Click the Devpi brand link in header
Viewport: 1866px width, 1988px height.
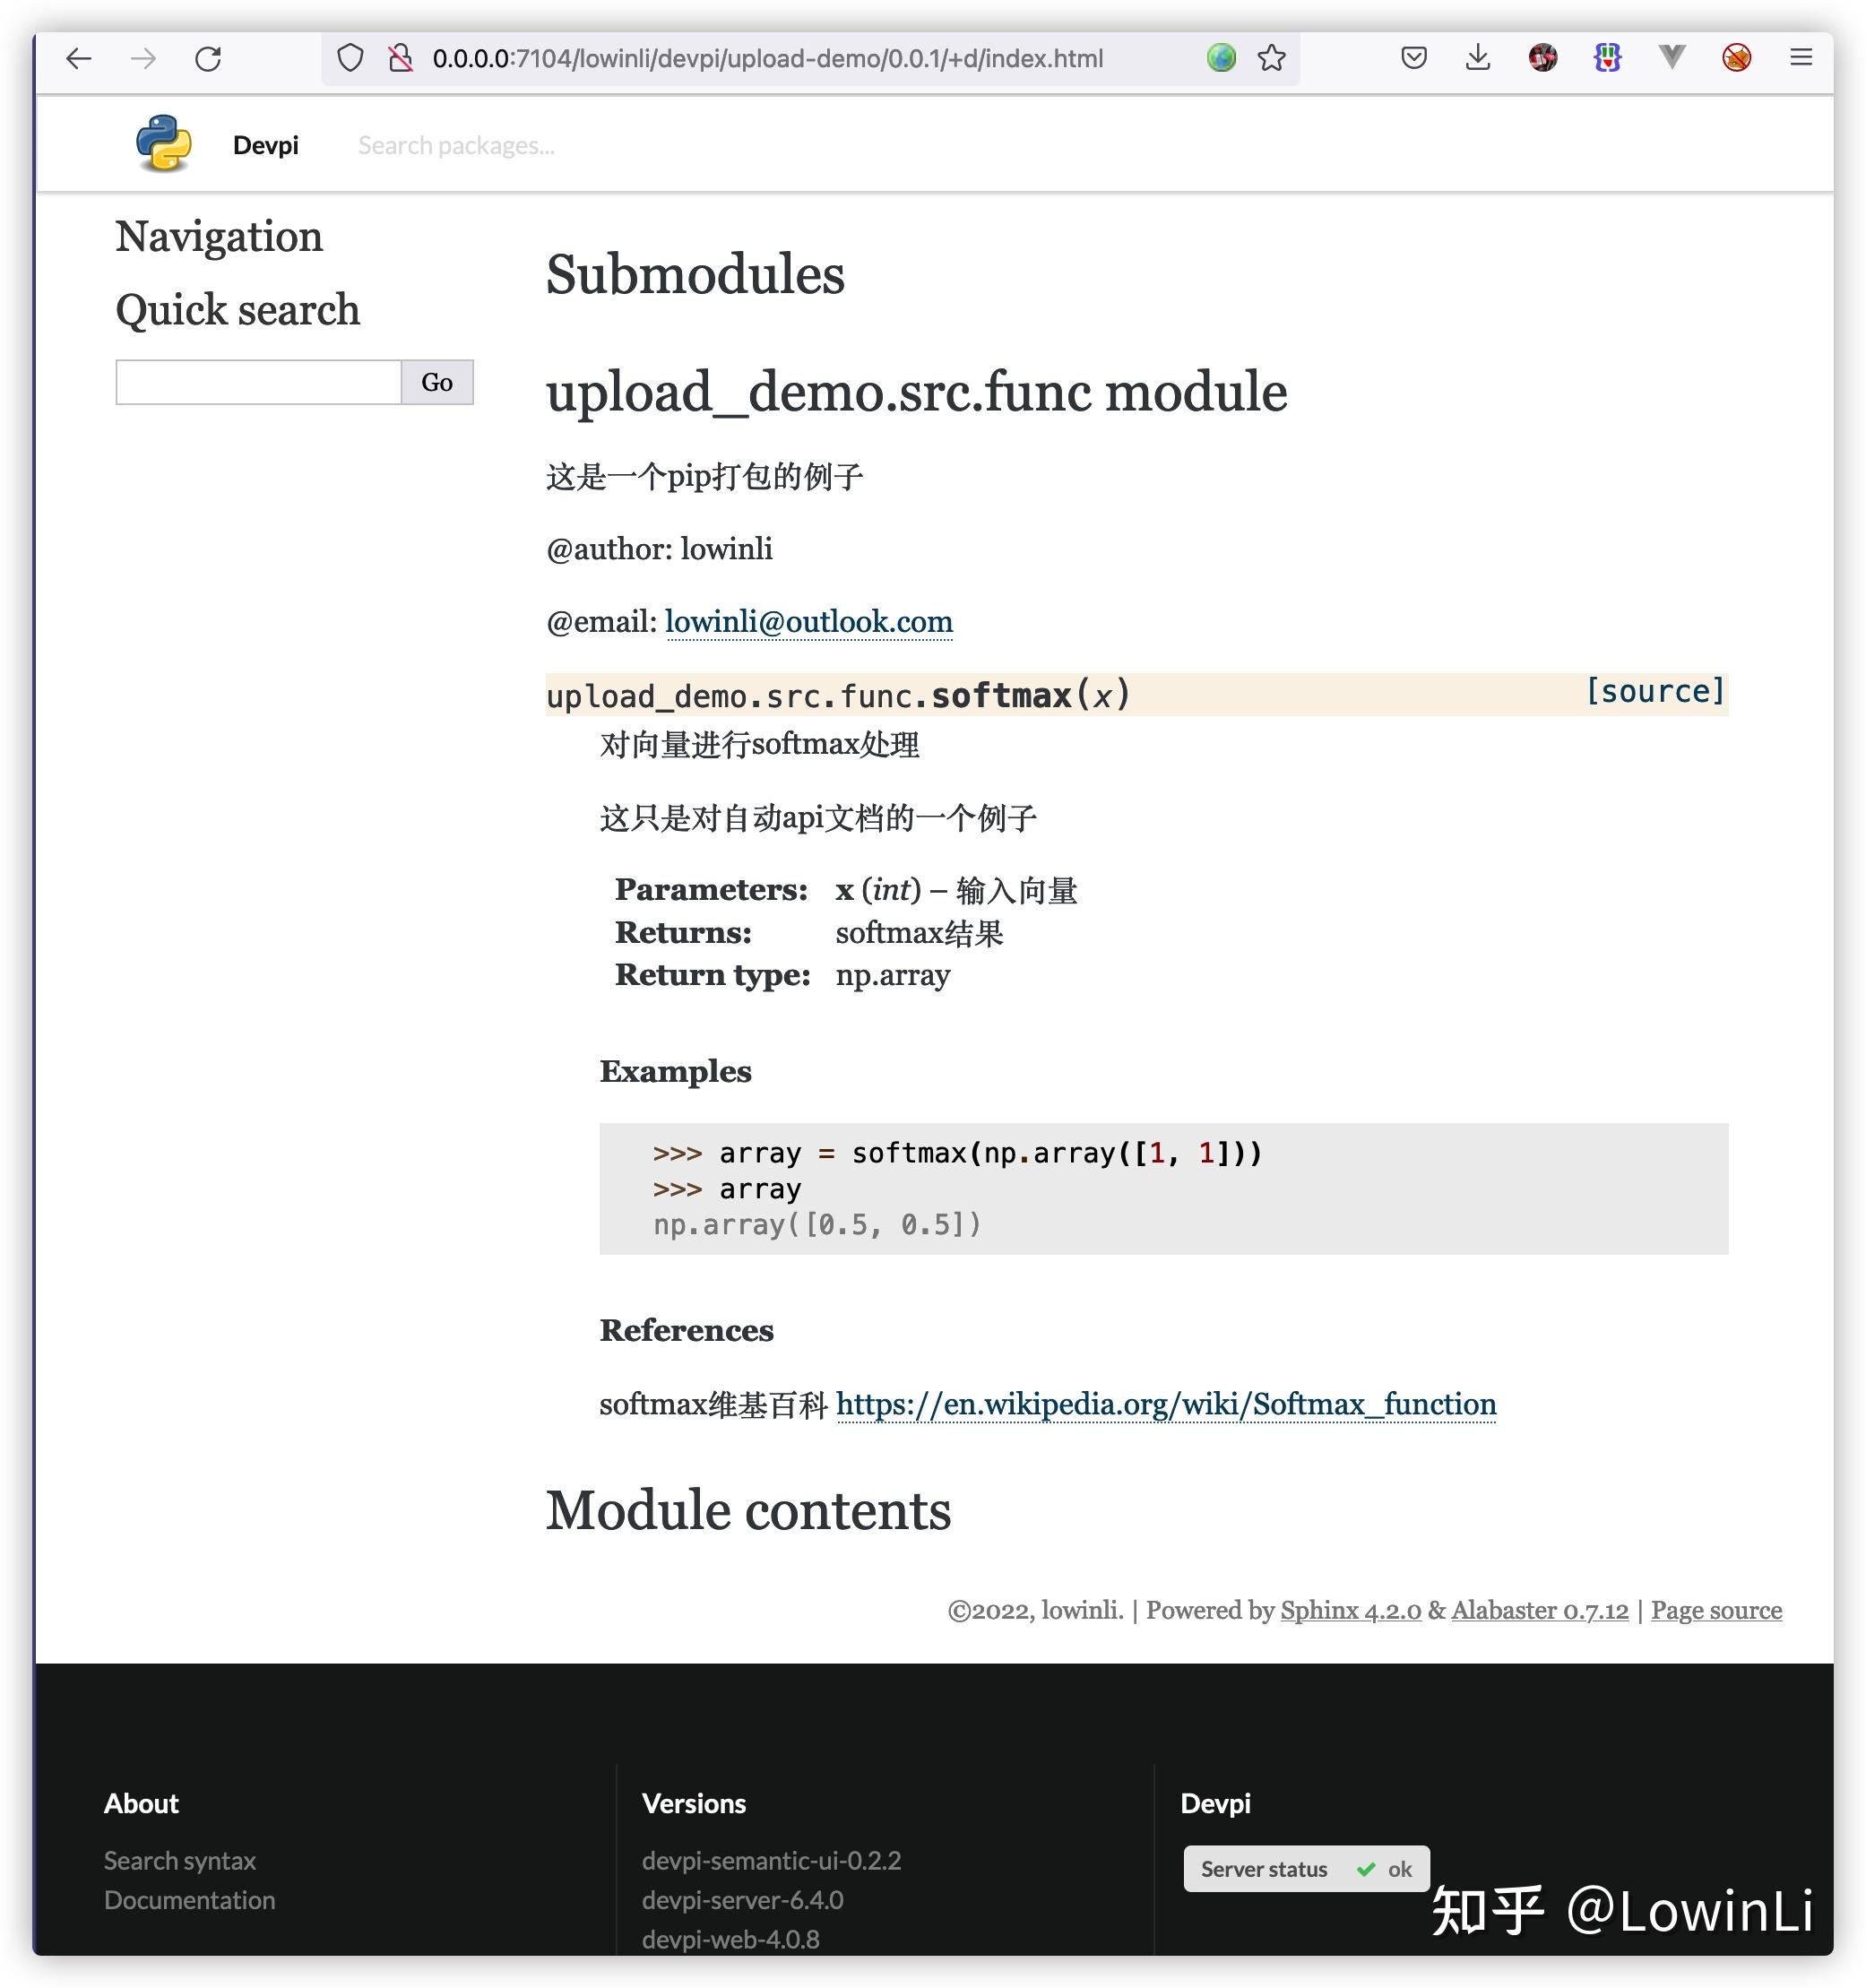coord(264,144)
